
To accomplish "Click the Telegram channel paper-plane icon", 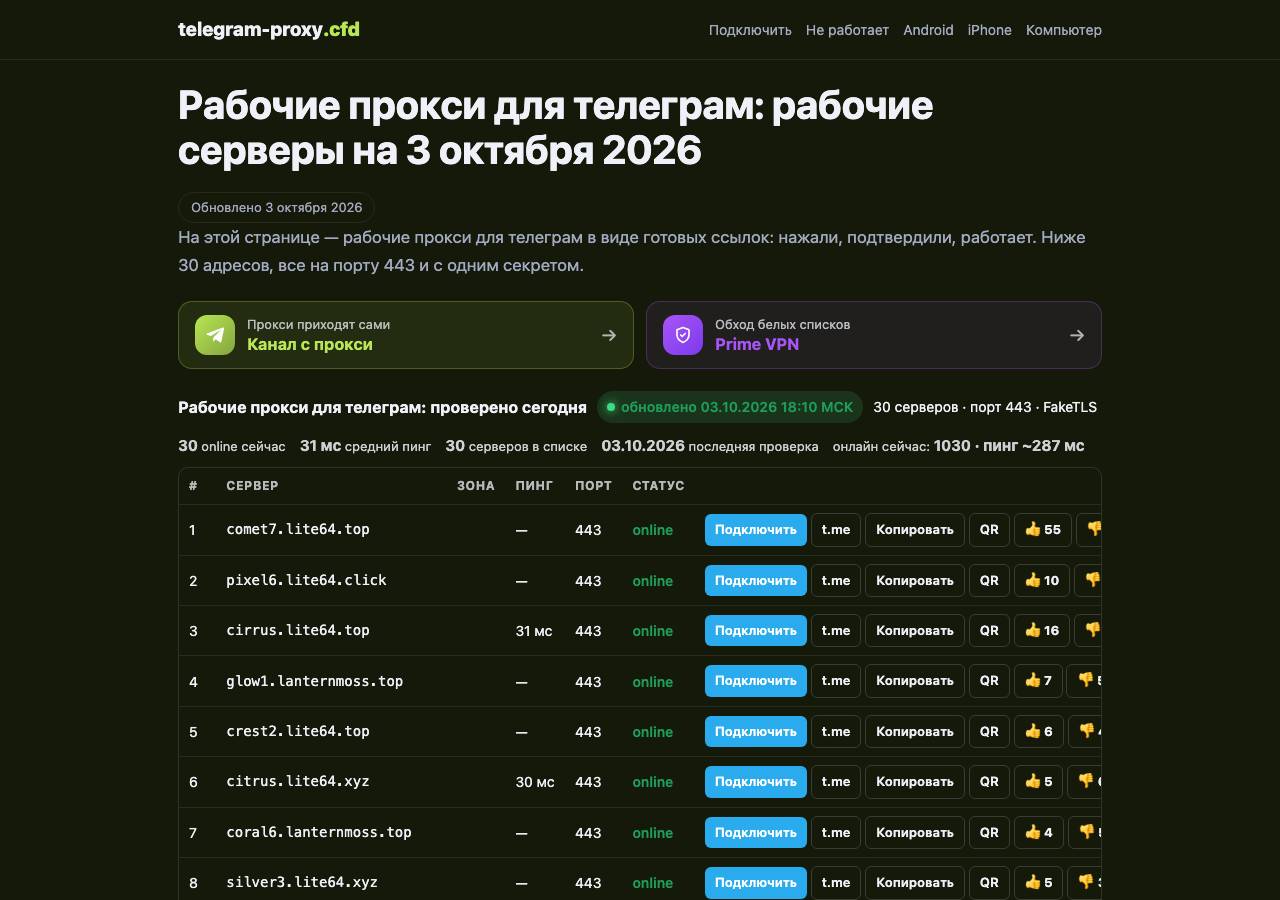I will click(215, 335).
